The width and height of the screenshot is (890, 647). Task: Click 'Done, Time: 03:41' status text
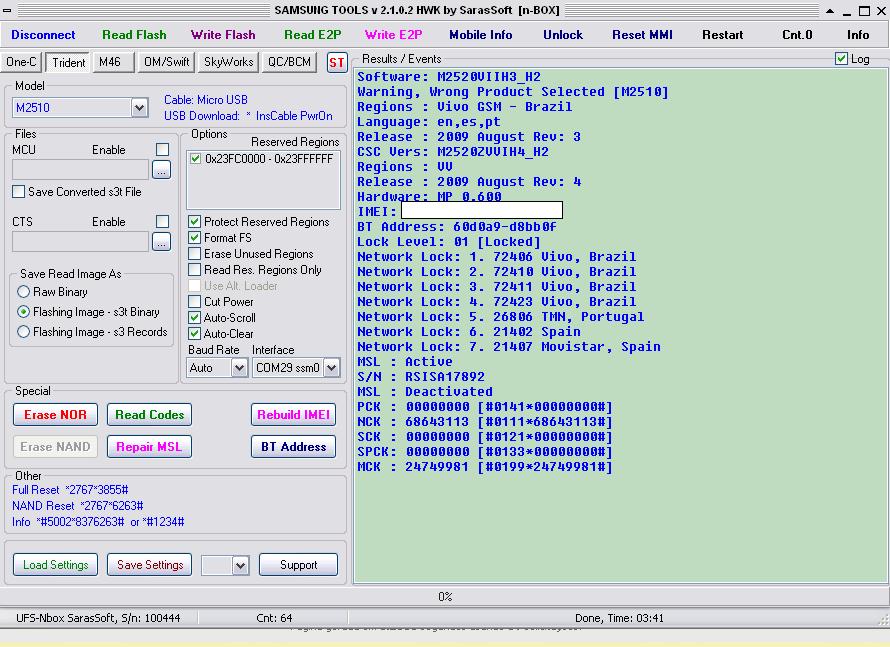tap(619, 618)
